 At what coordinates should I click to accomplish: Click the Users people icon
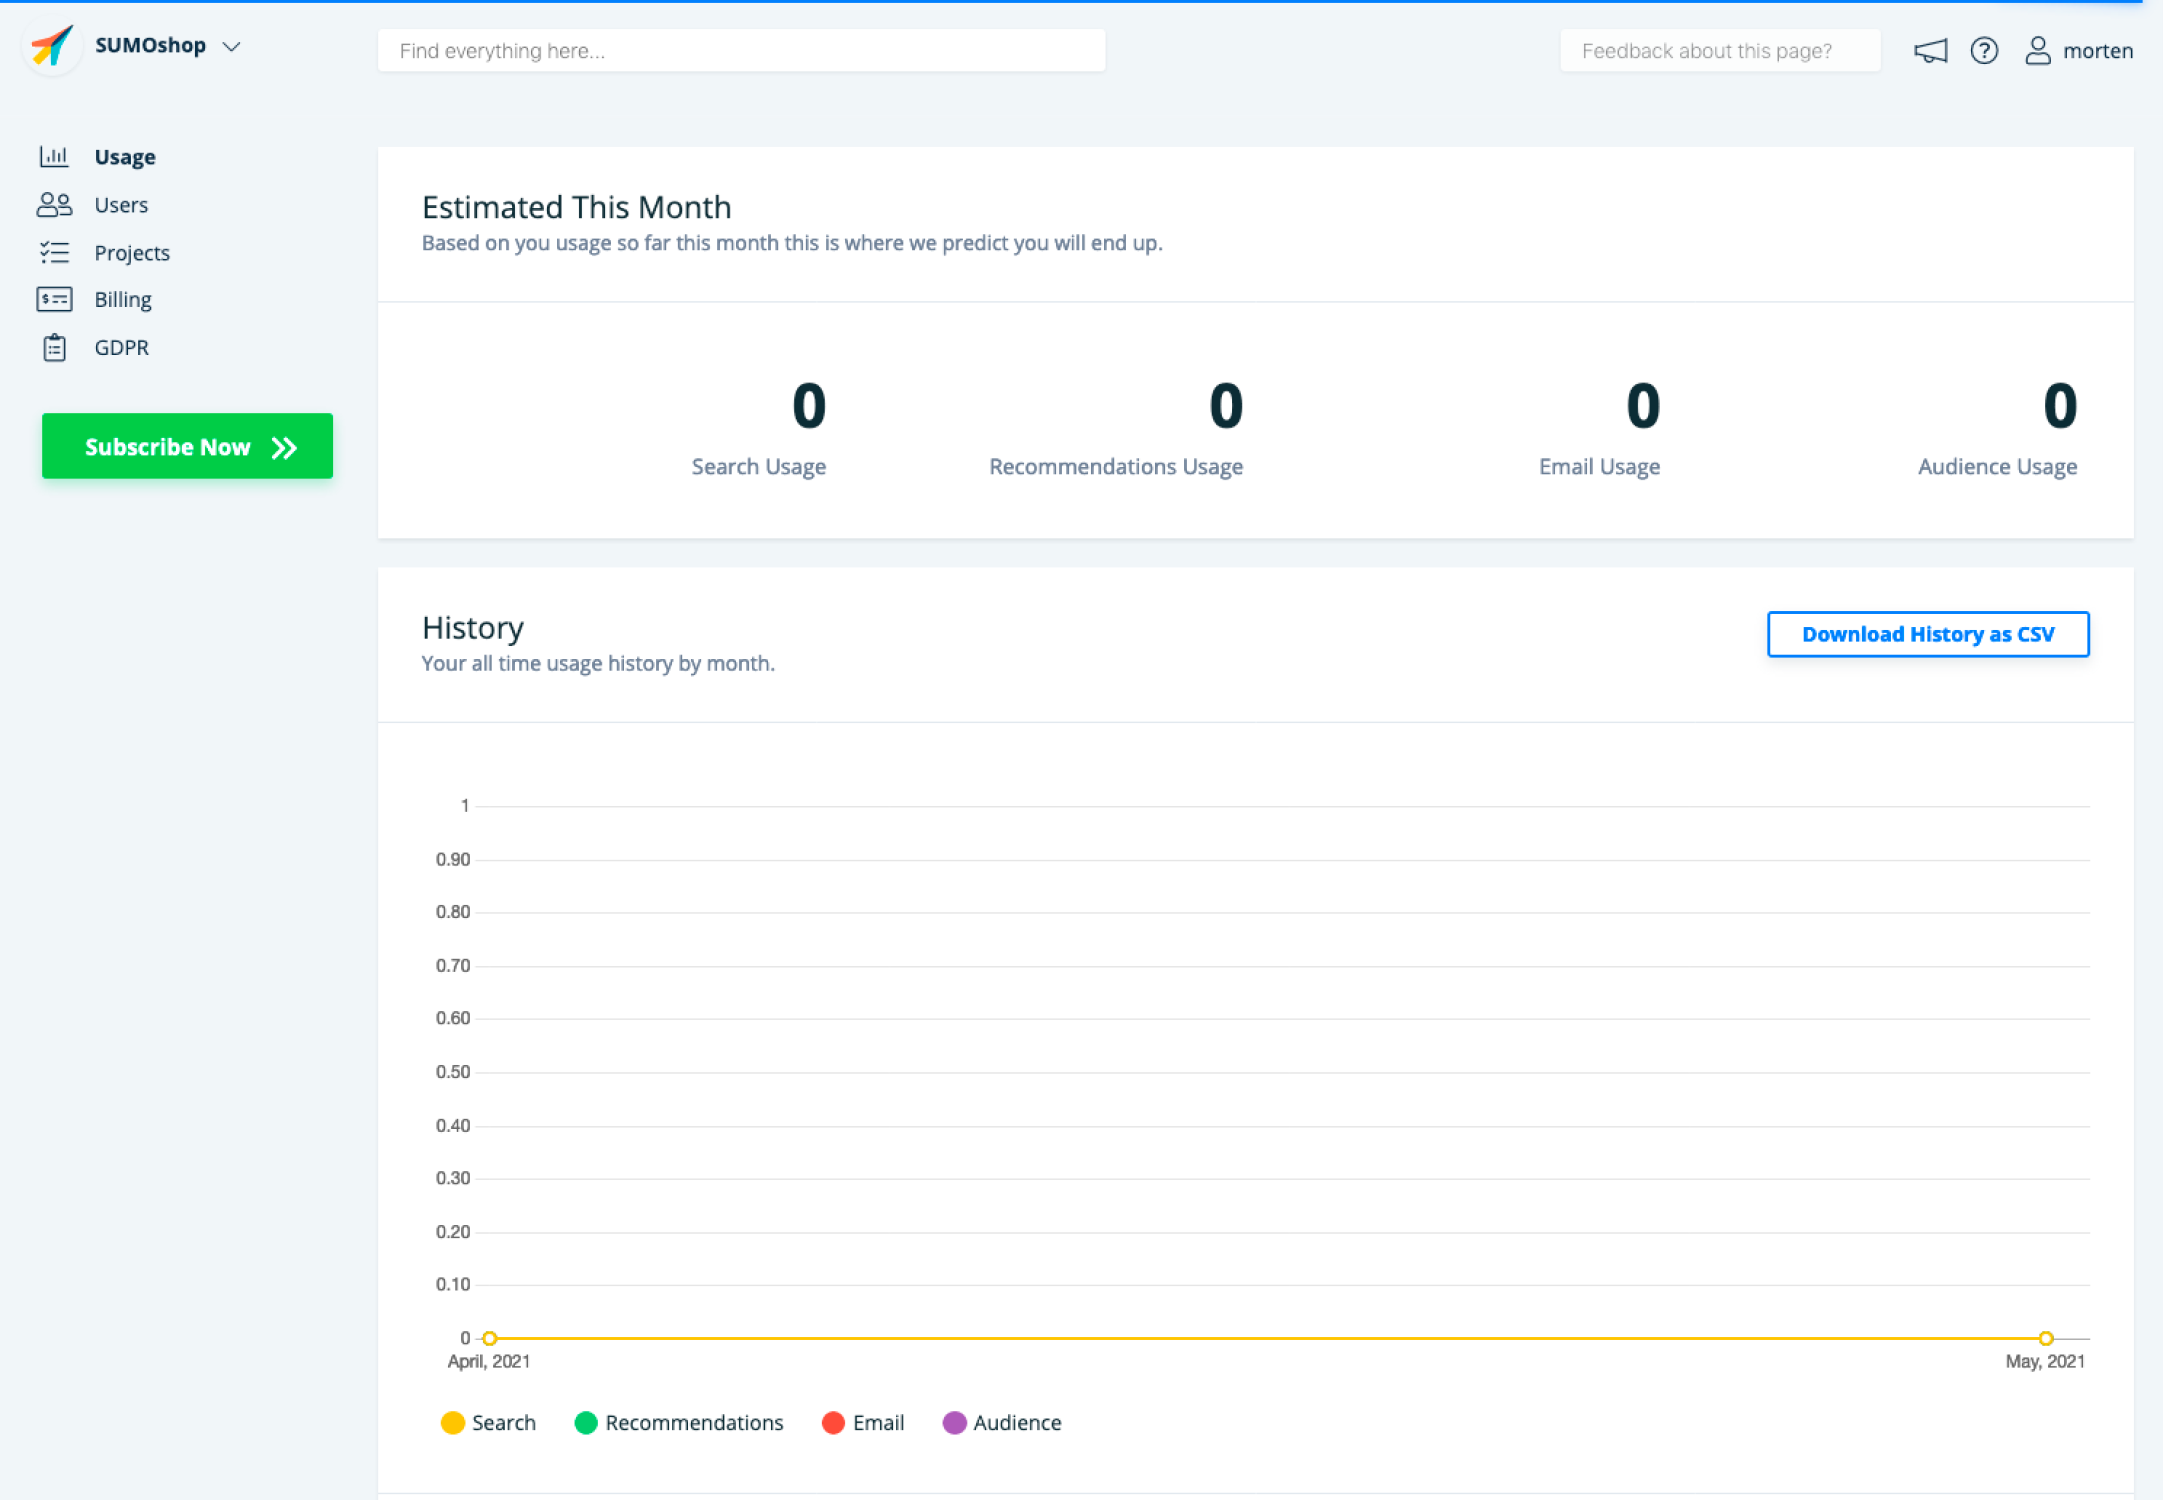[x=54, y=204]
